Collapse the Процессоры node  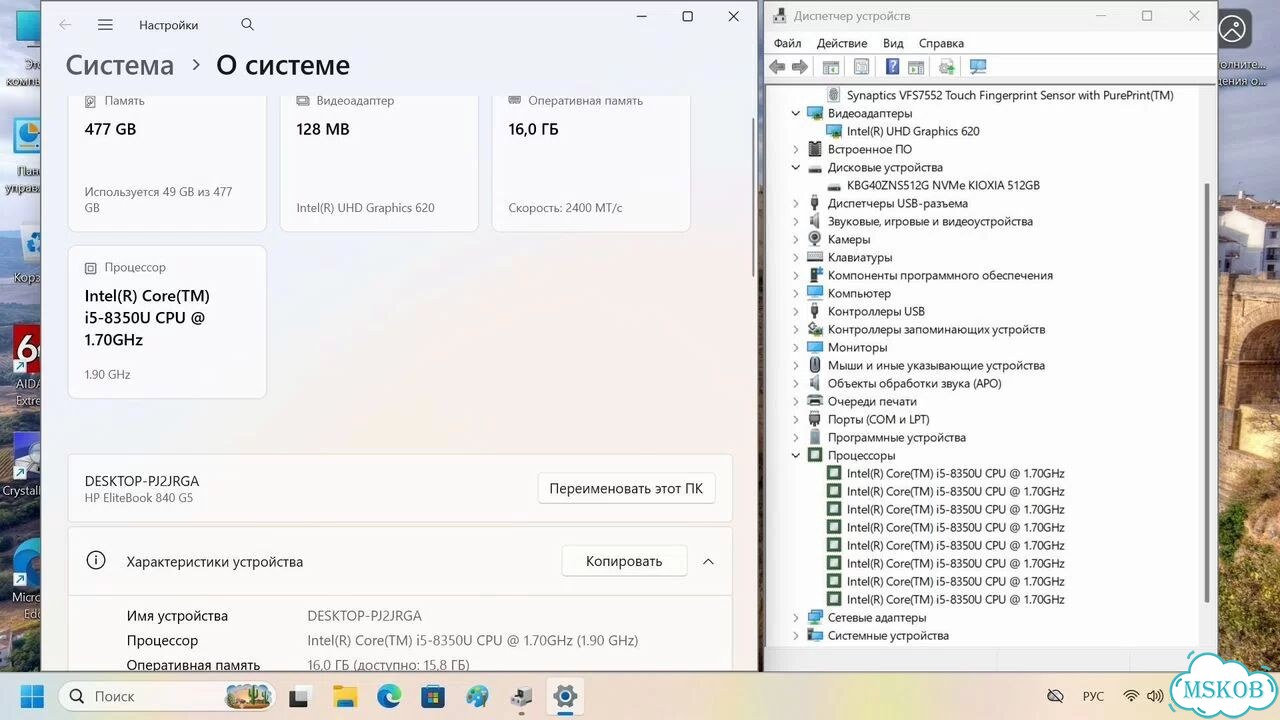coord(796,455)
